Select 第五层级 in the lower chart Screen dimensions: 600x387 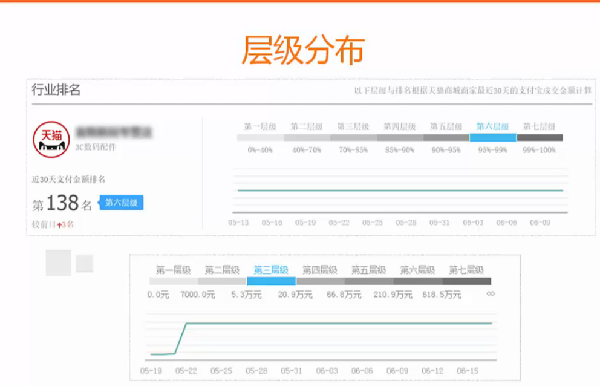(368, 270)
